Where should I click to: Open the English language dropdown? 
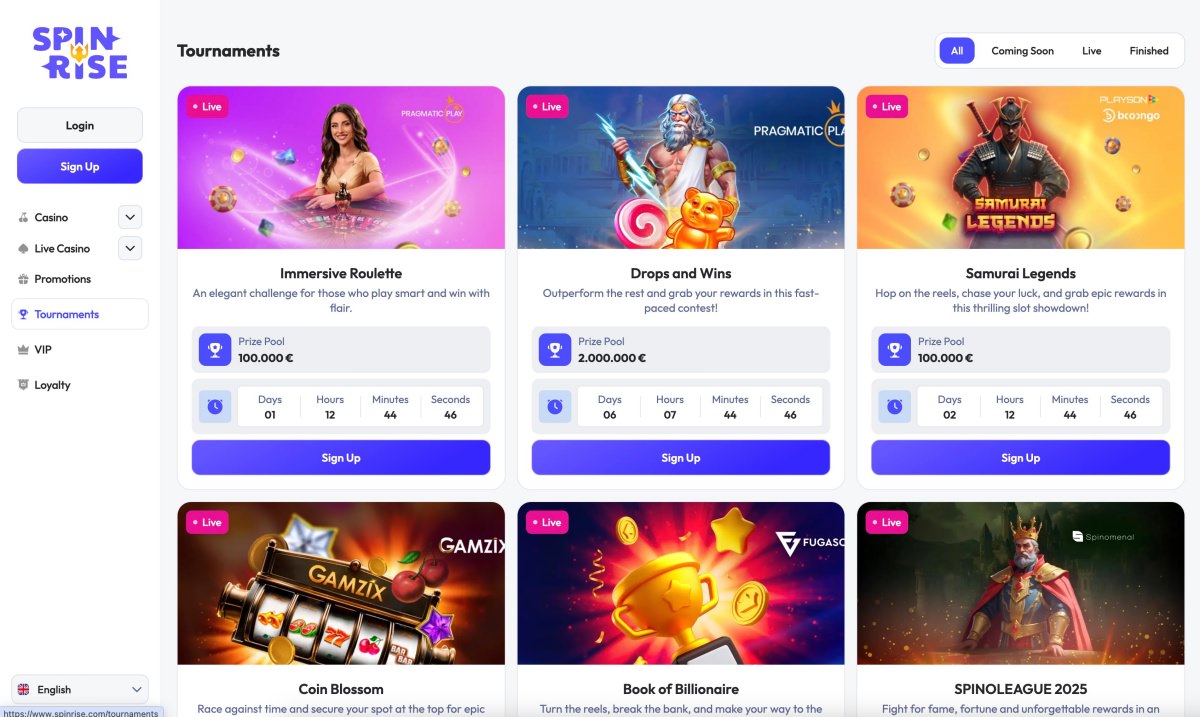tap(80, 690)
